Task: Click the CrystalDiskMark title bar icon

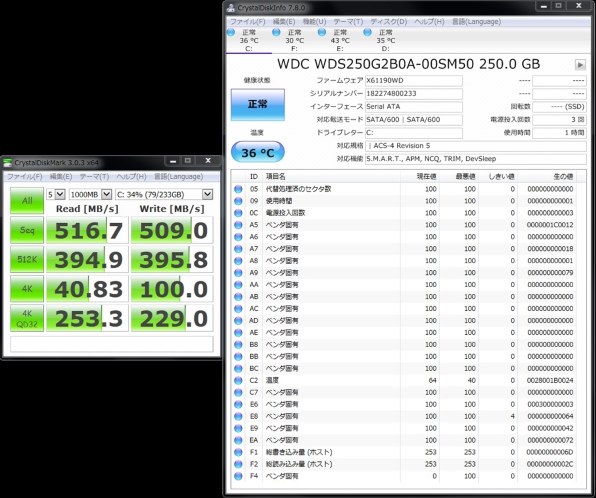Action: pos(8,163)
